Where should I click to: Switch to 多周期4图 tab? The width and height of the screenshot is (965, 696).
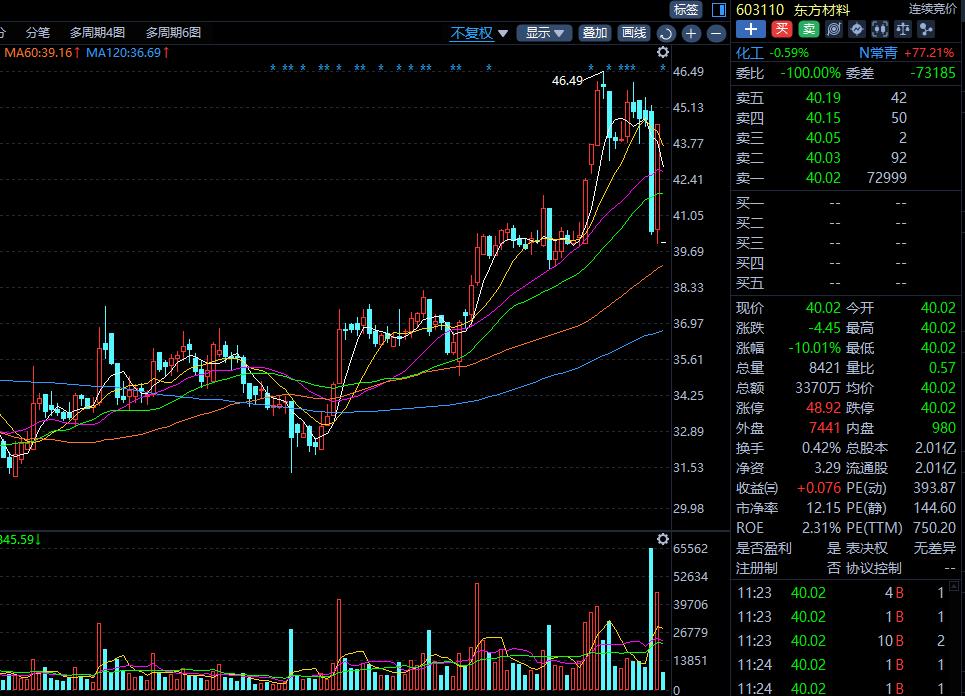click(x=98, y=32)
